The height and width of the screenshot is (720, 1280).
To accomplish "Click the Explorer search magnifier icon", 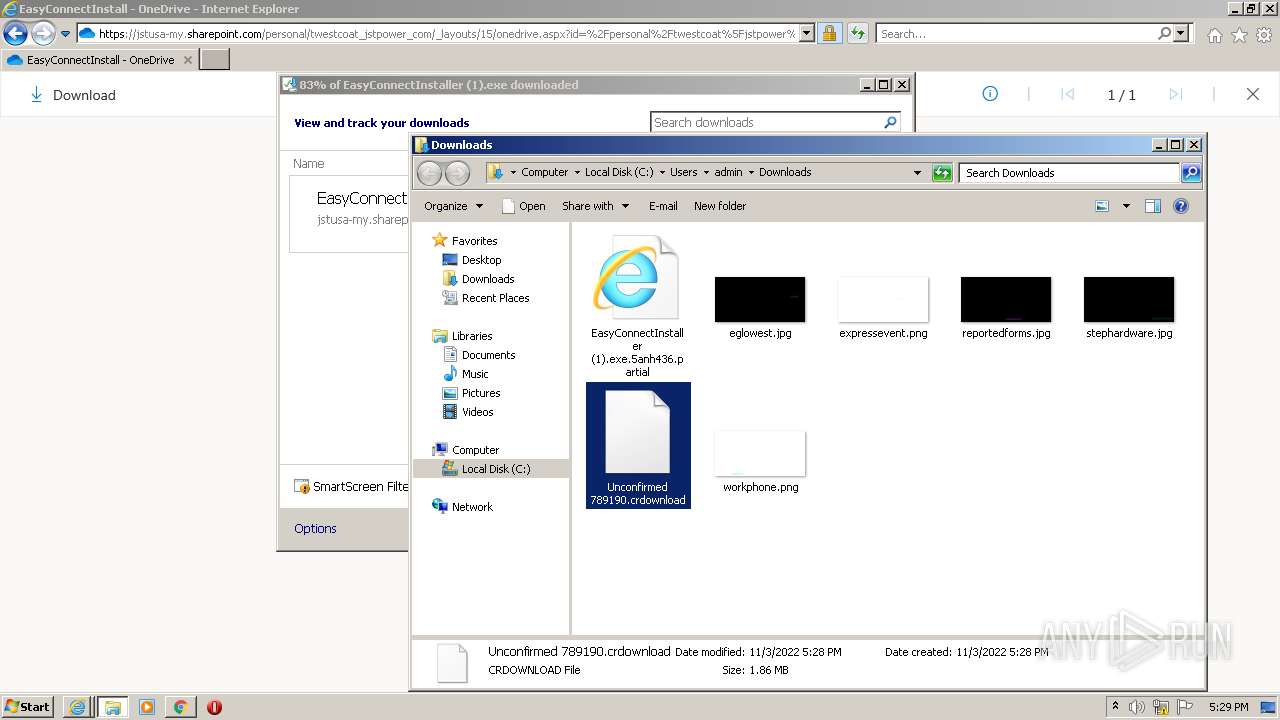I will pyautogui.click(x=1191, y=173).
